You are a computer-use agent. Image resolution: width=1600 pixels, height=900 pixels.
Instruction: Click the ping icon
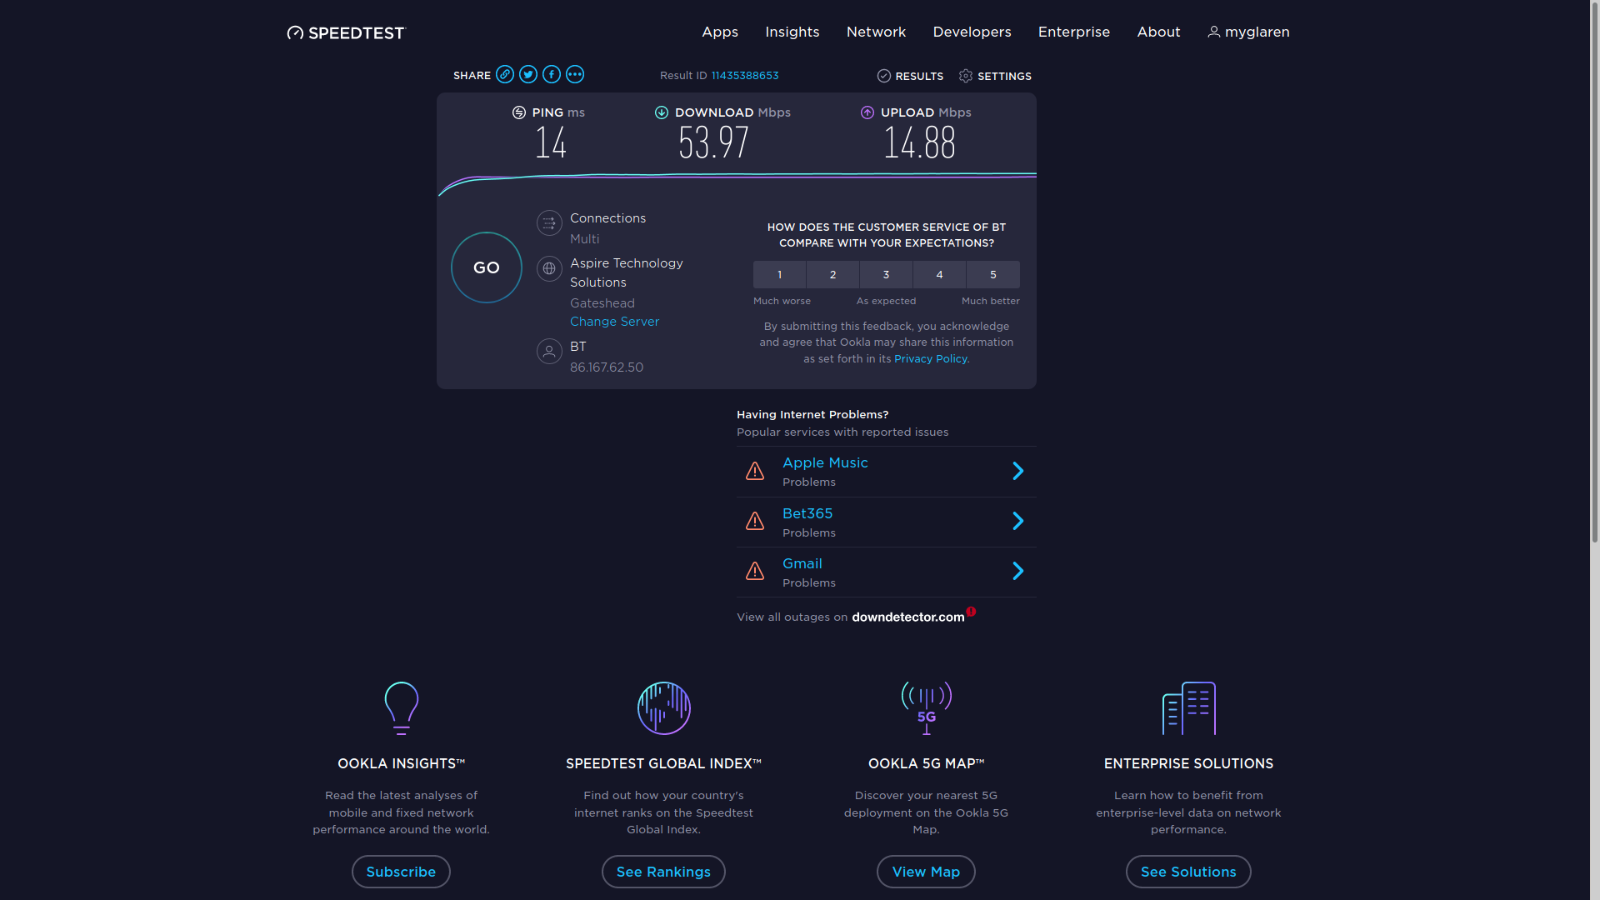pos(519,113)
